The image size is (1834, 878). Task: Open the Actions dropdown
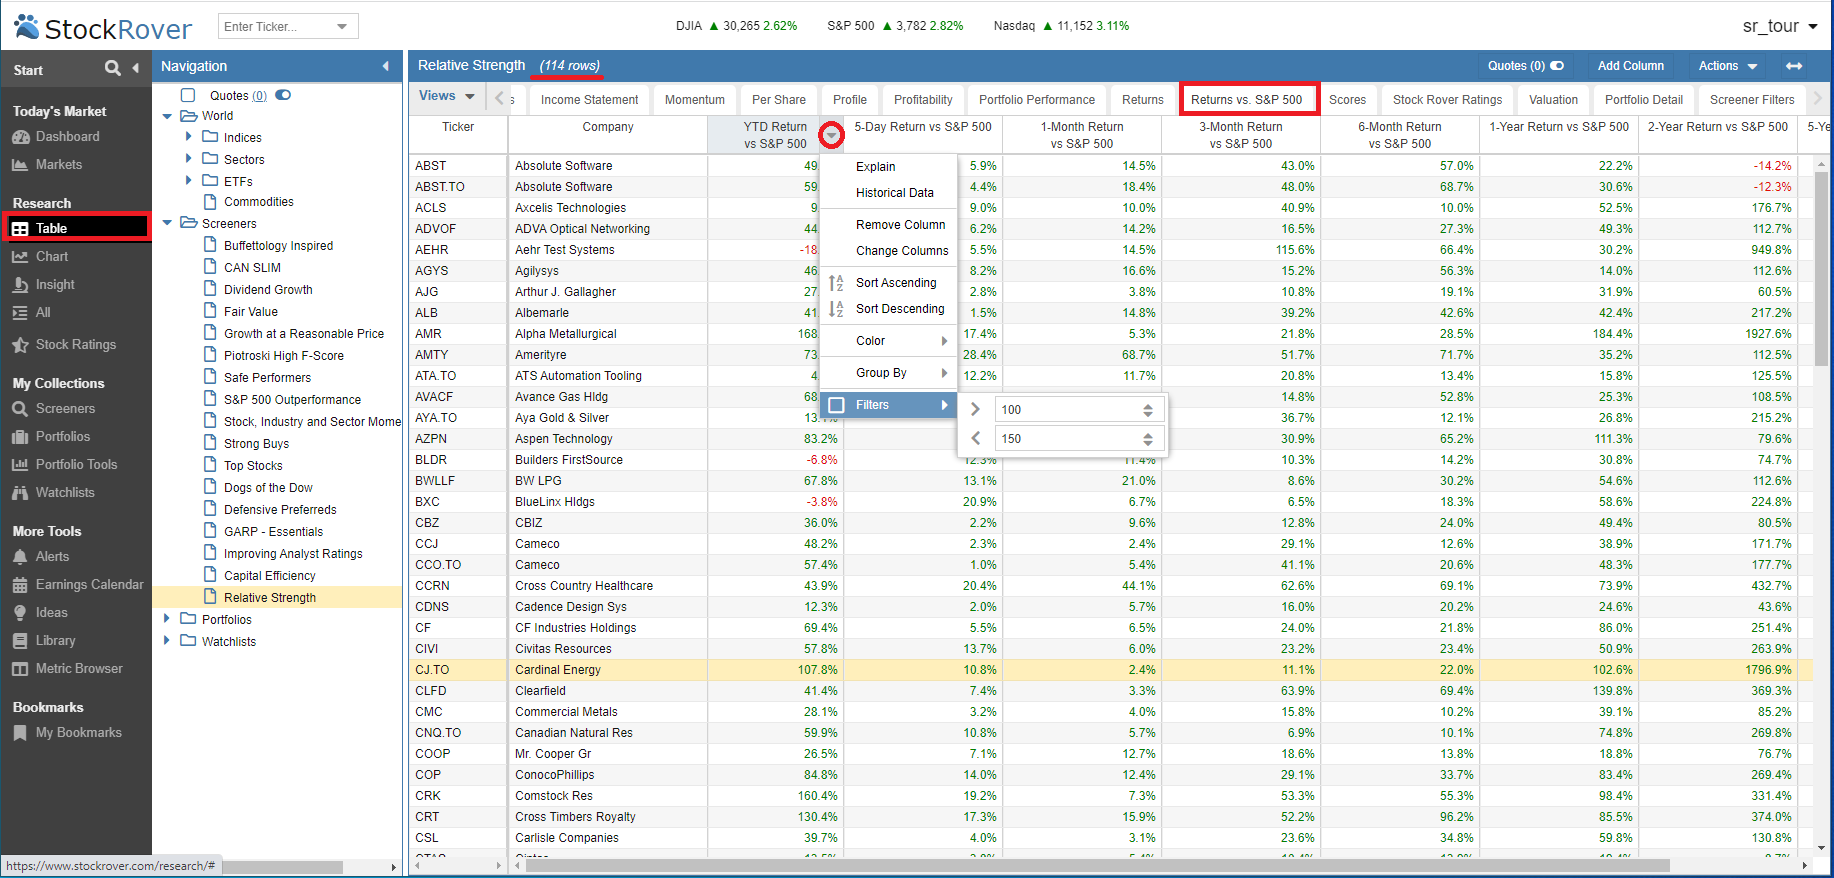[1728, 66]
